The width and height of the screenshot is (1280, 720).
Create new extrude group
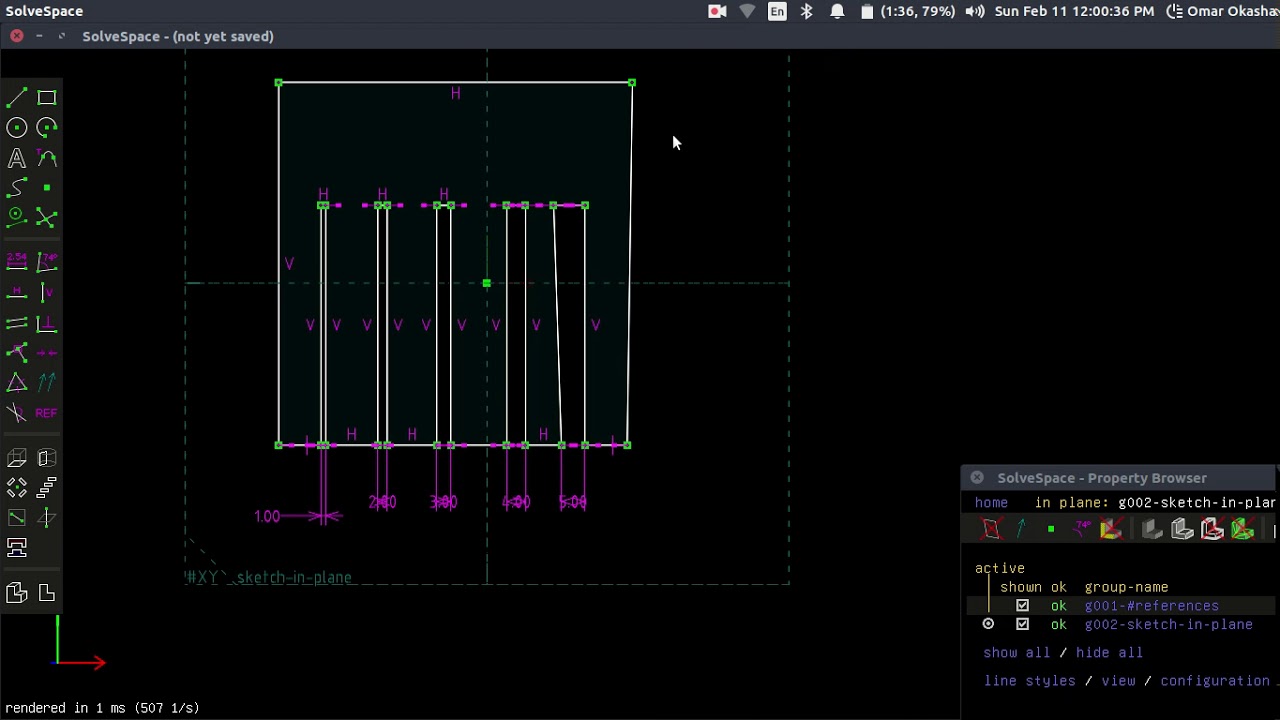[x=17, y=458]
